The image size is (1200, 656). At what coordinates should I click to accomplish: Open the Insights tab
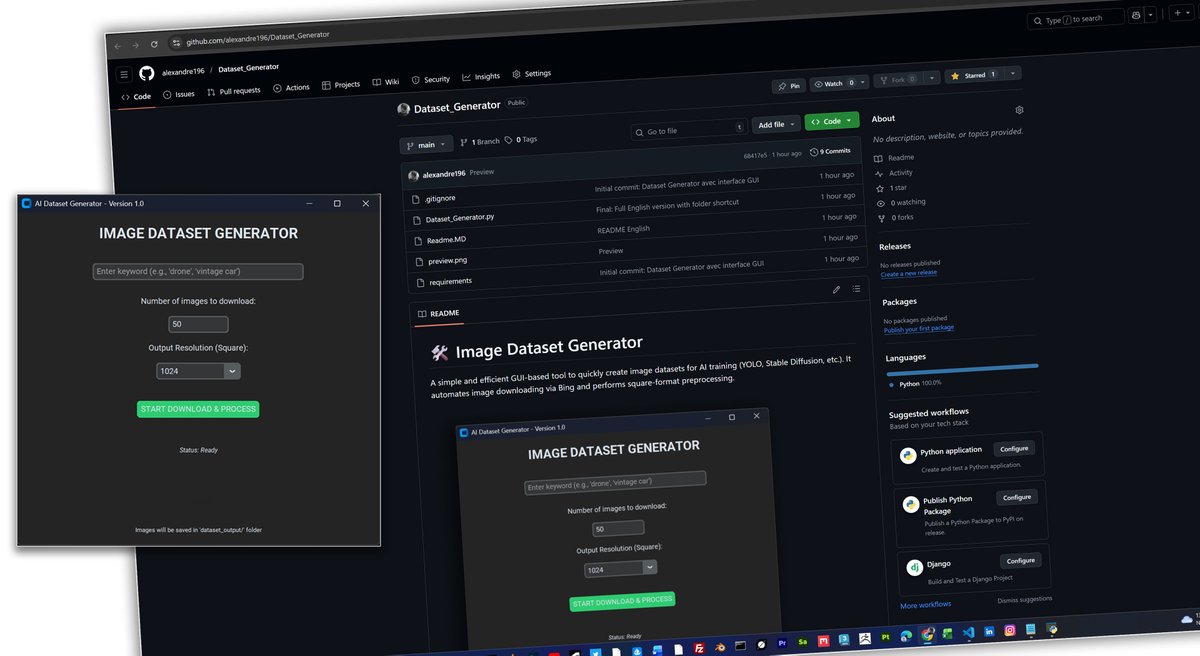click(481, 77)
